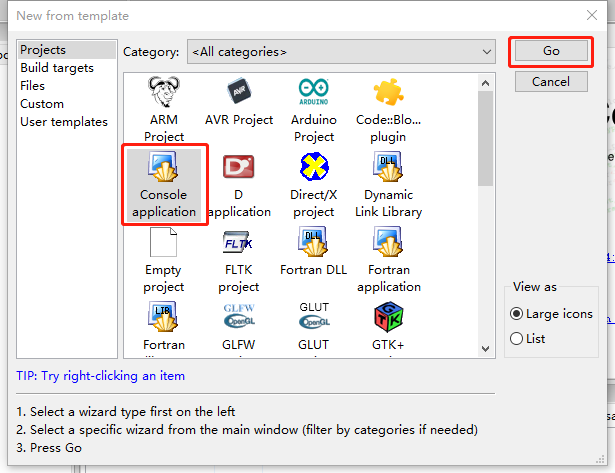Select the Code::Blocks plugin puzzle icon
Viewport: 615px width, 473px height.
(388, 92)
